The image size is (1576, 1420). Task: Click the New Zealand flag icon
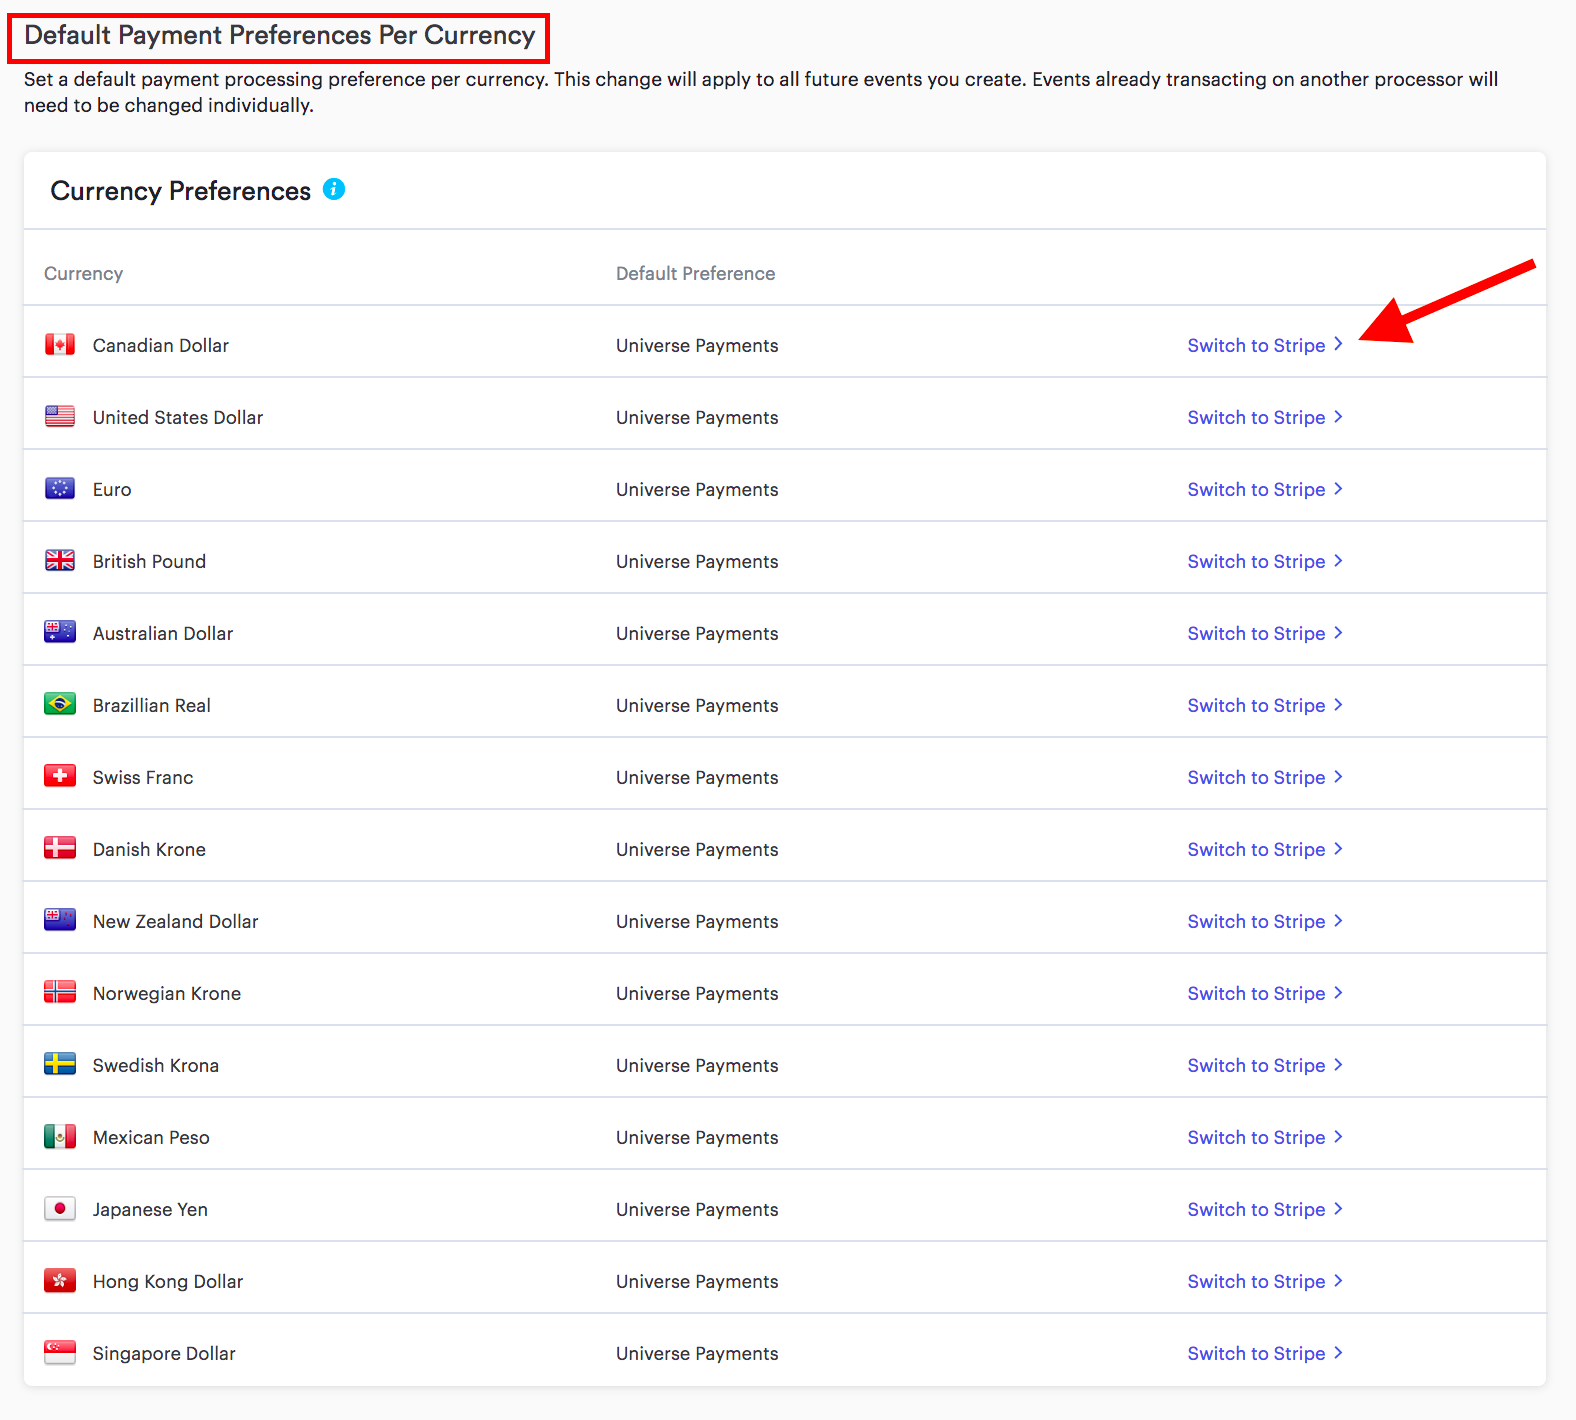[x=60, y=921]
